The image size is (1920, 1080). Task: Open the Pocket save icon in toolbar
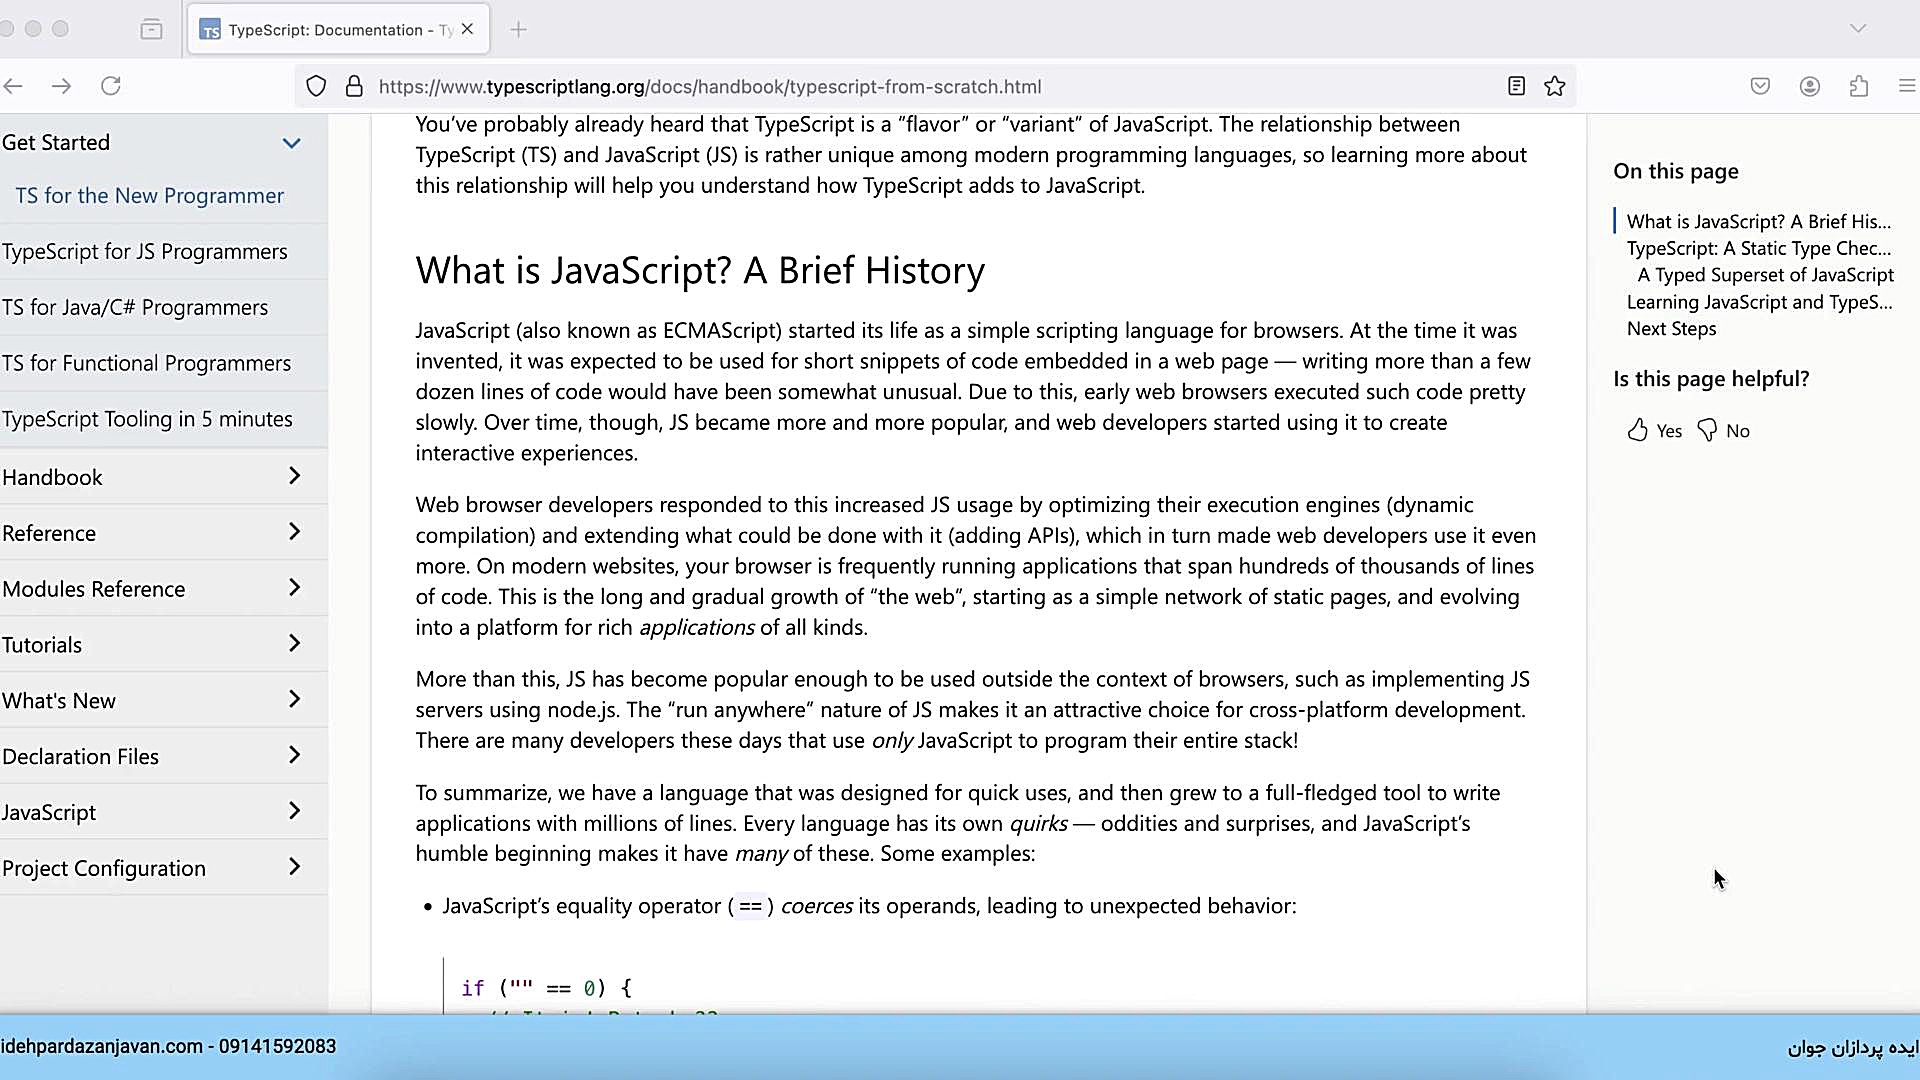(x=1760, y=86)
